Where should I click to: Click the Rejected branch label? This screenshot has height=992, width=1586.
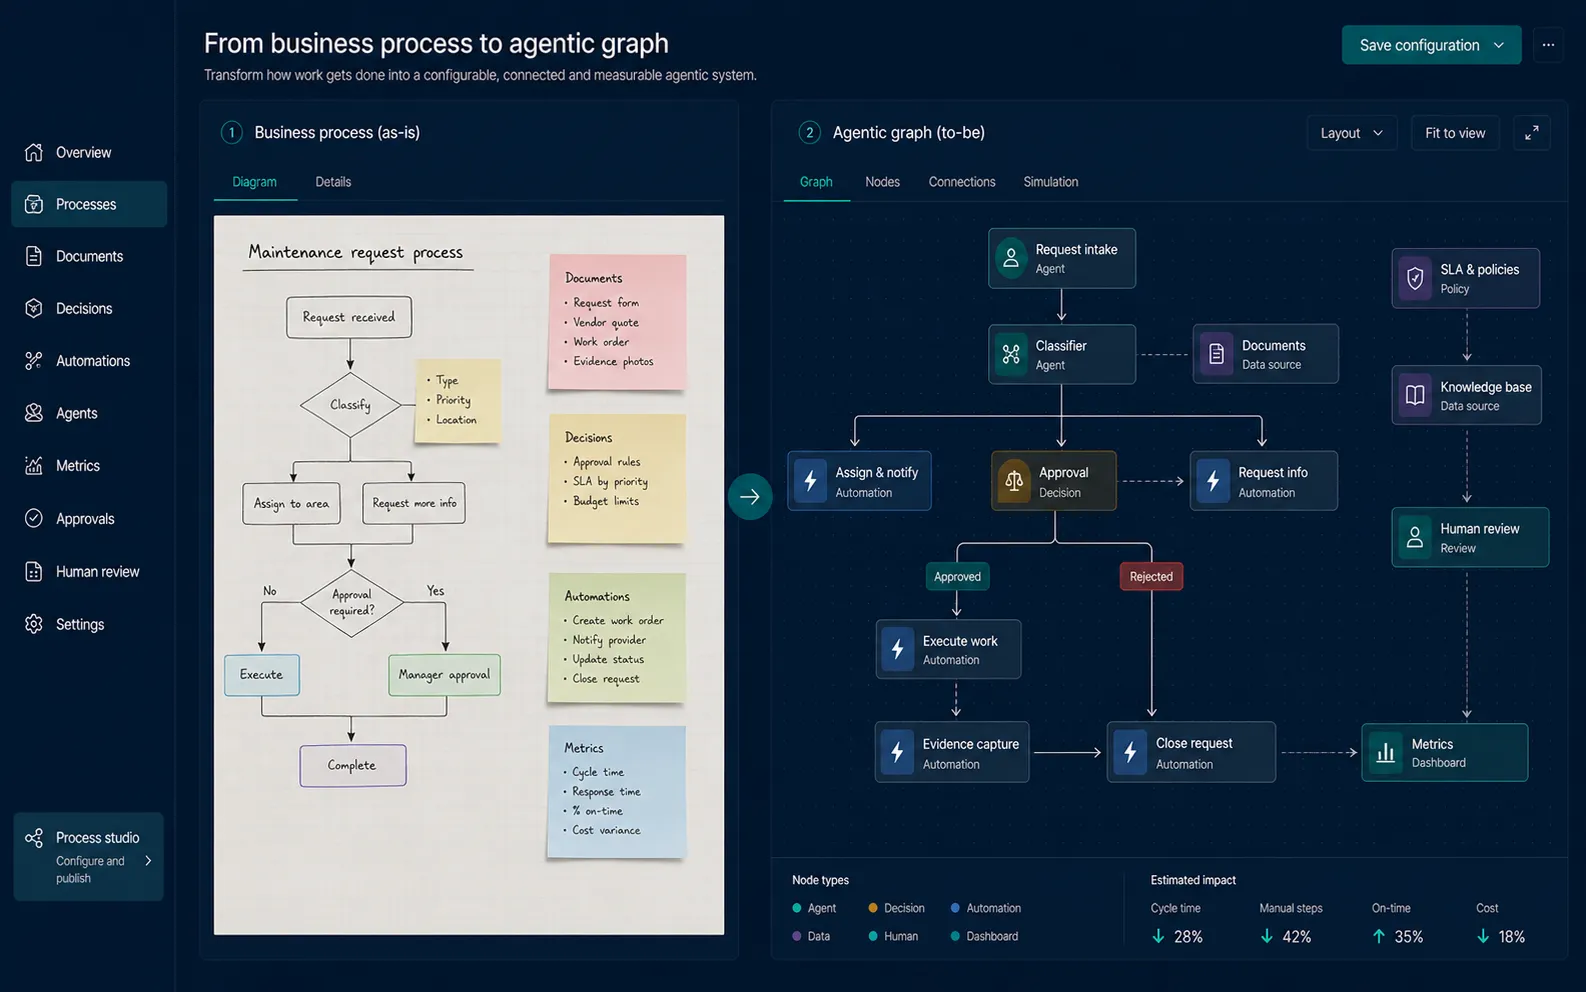pos(1151,576)
